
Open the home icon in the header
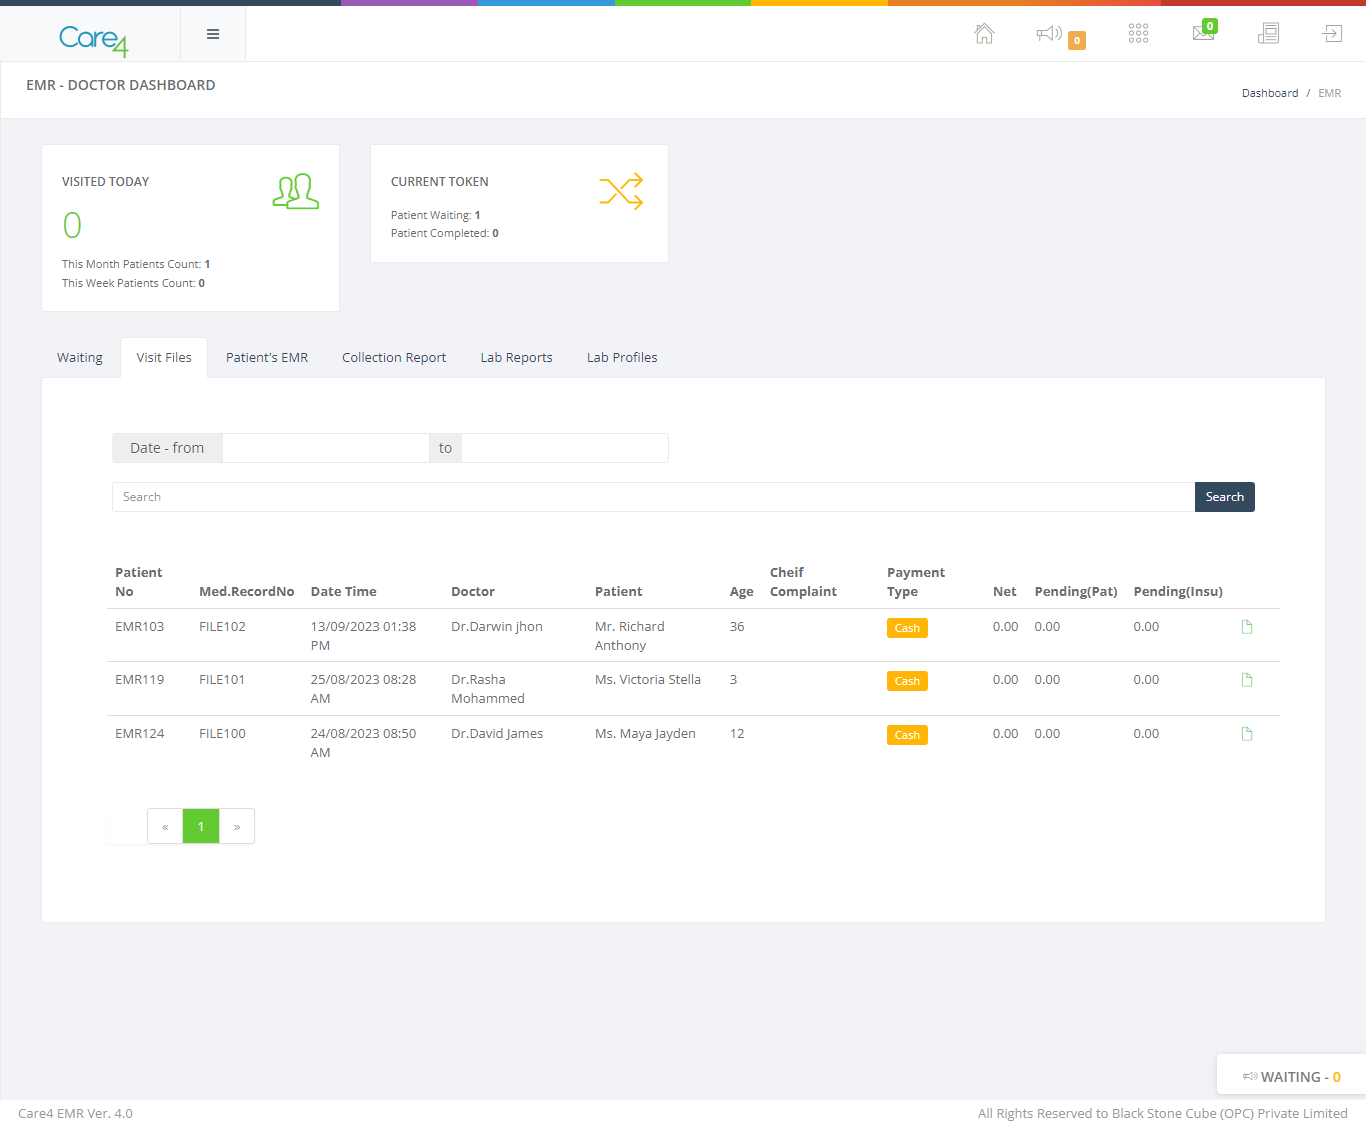coord(984,34)
